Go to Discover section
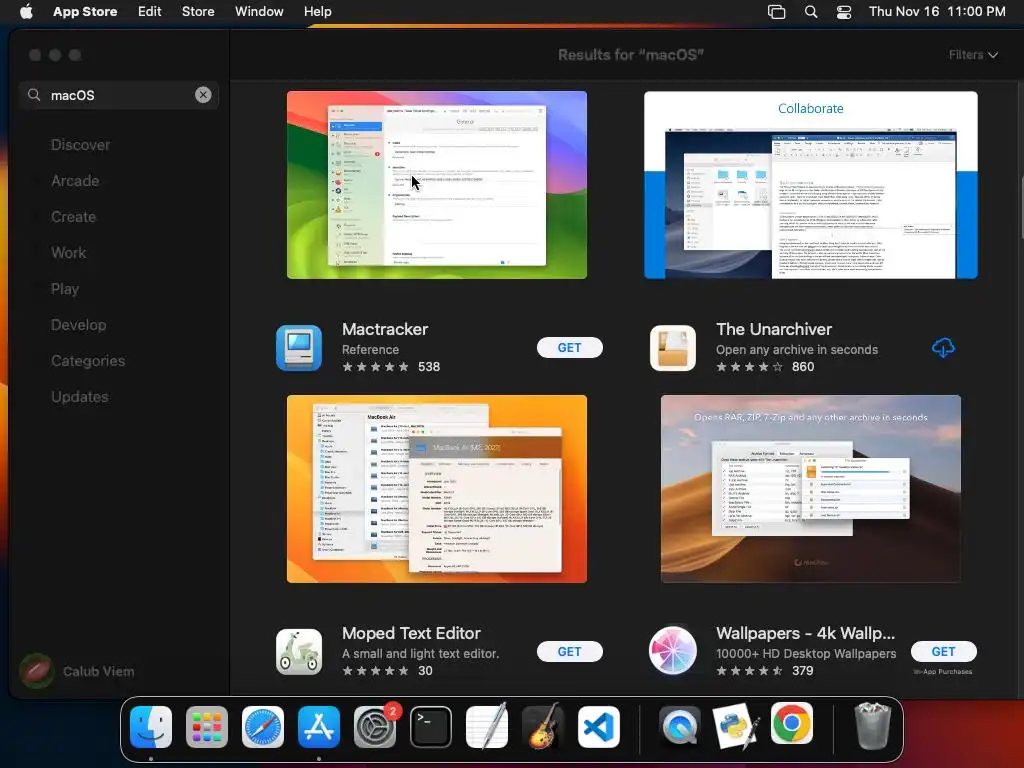The image size is (1024, 768). click(x=80, y=145)
